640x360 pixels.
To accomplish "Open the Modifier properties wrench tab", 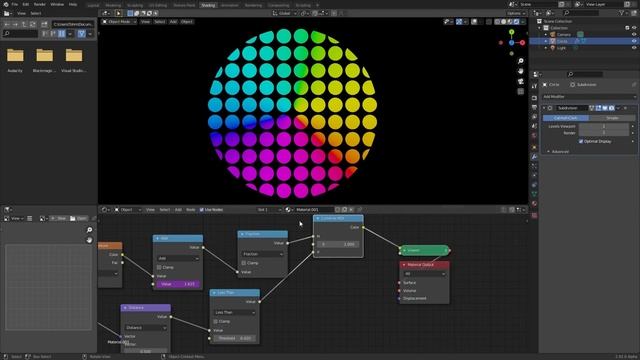I will coord(534,156).
